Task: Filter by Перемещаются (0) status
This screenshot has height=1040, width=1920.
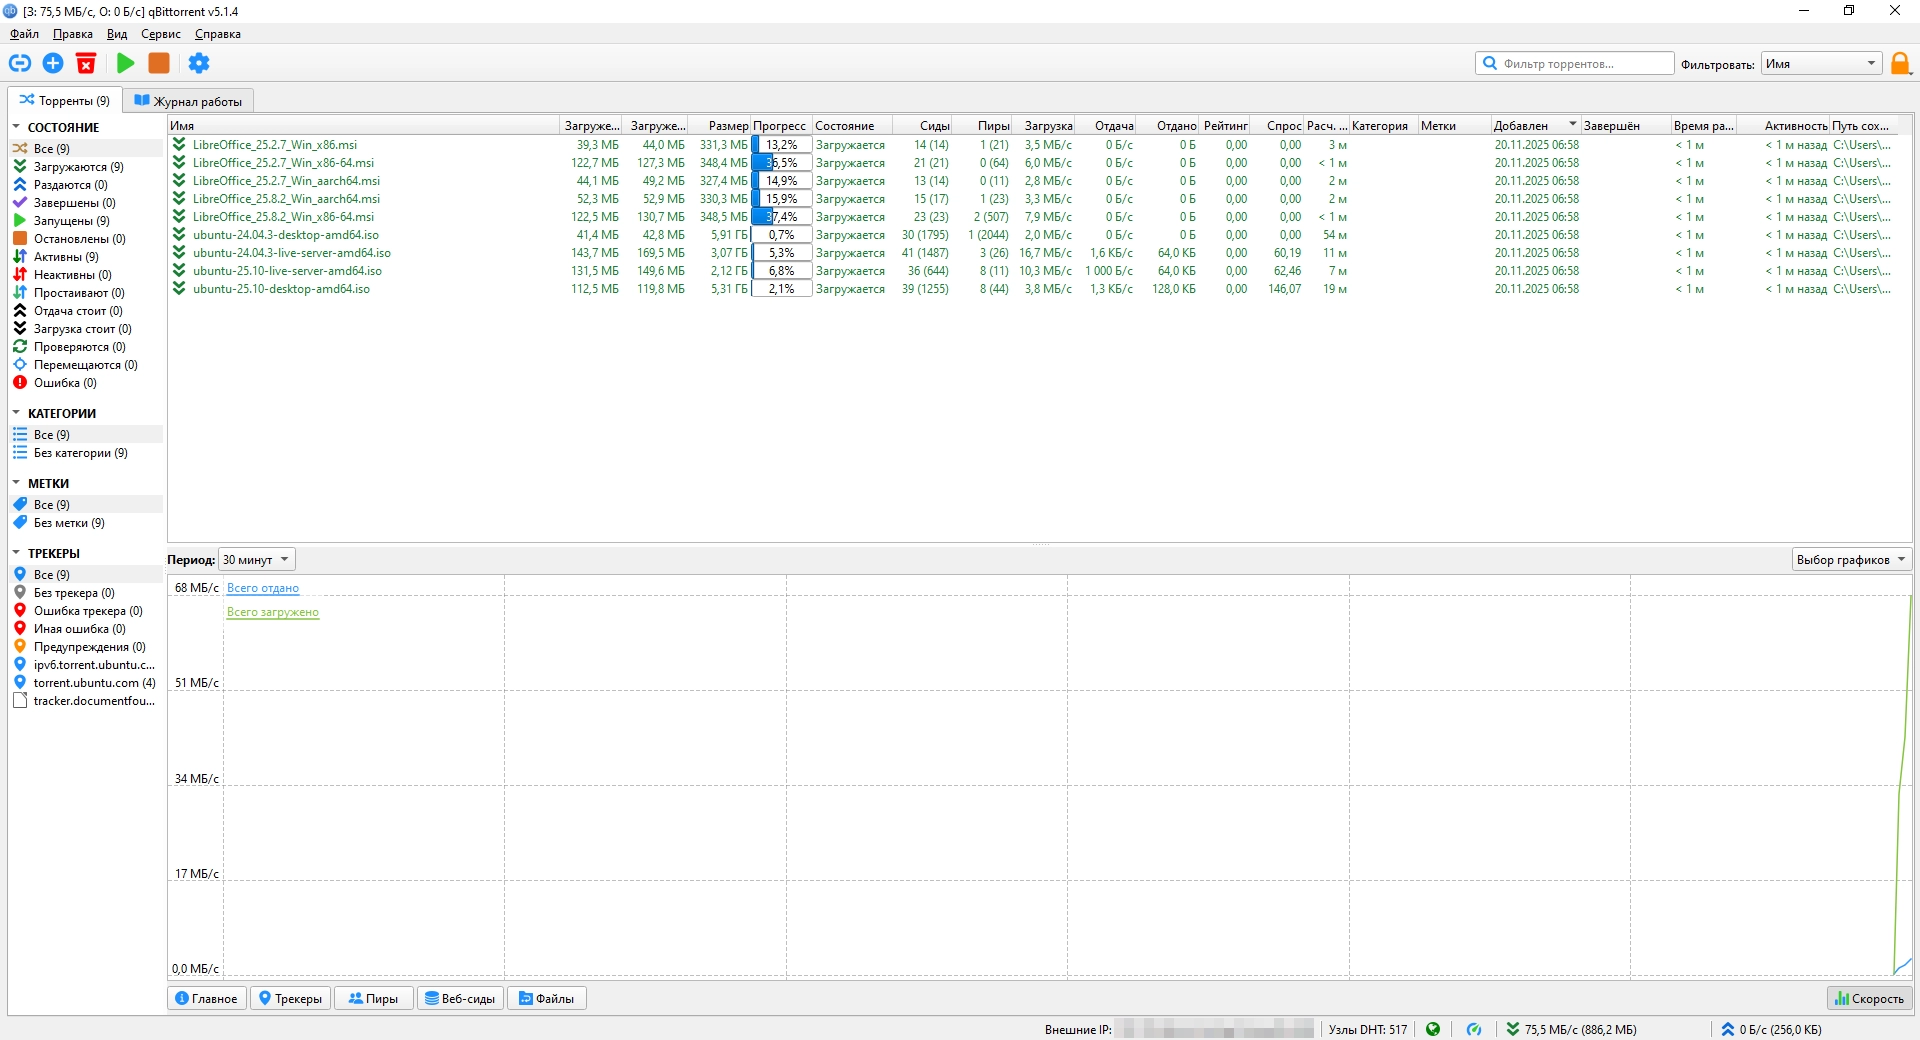Action: coord(85,365)
